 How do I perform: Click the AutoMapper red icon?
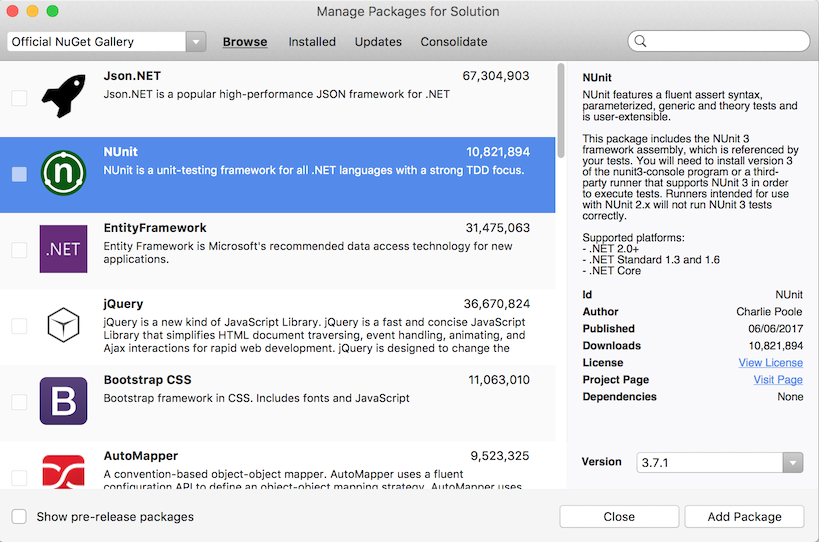pos(63,472)
